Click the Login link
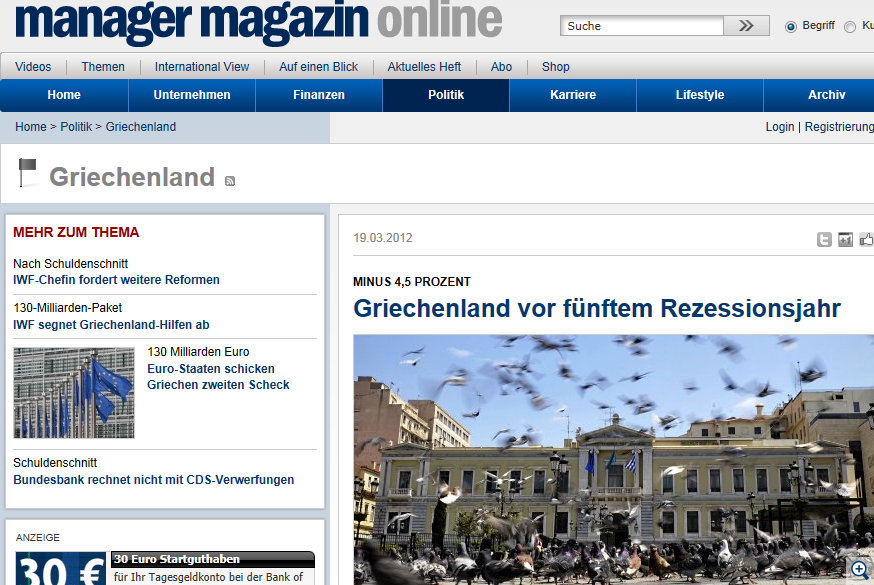 click(780, 127)
